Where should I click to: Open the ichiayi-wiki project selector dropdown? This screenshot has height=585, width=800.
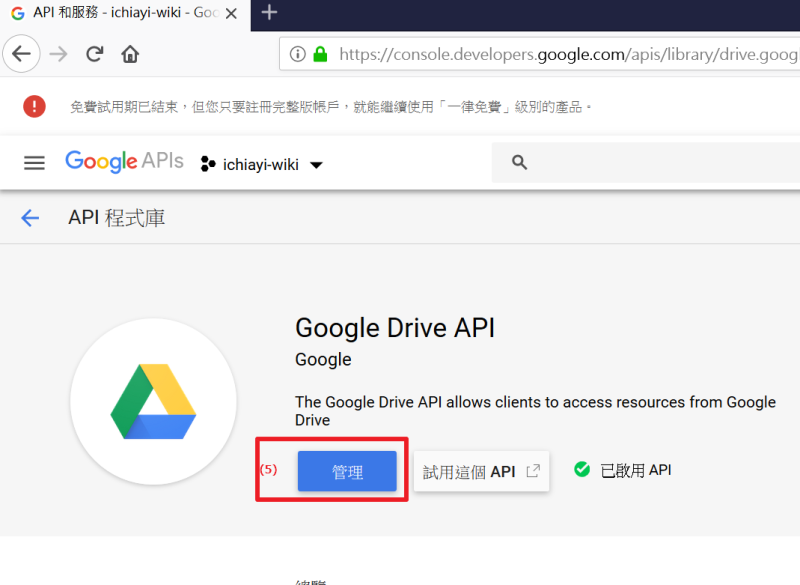pos(261,164)
